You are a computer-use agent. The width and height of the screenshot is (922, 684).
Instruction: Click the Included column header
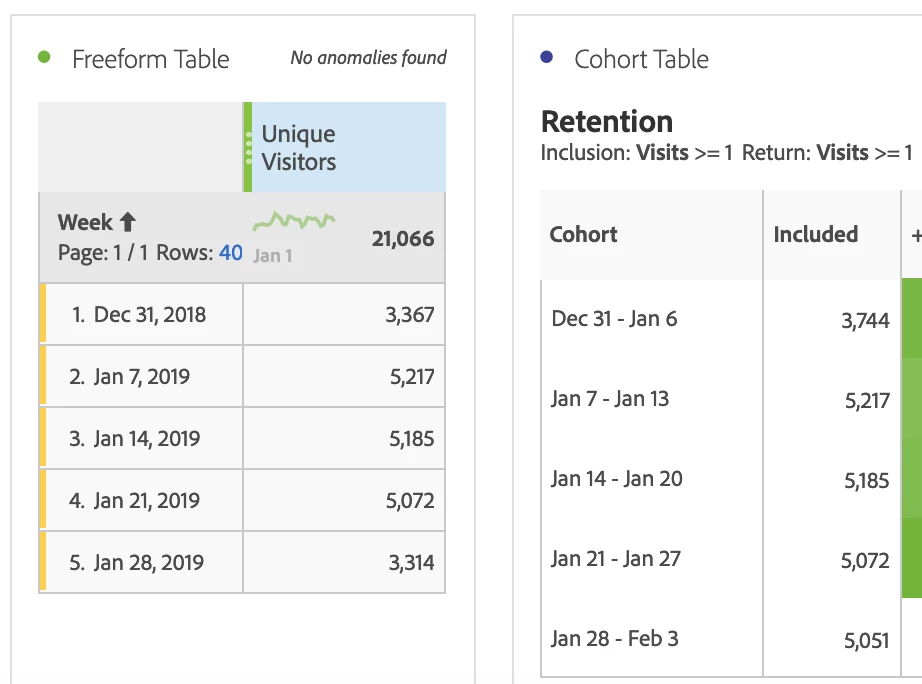(815, 235)
